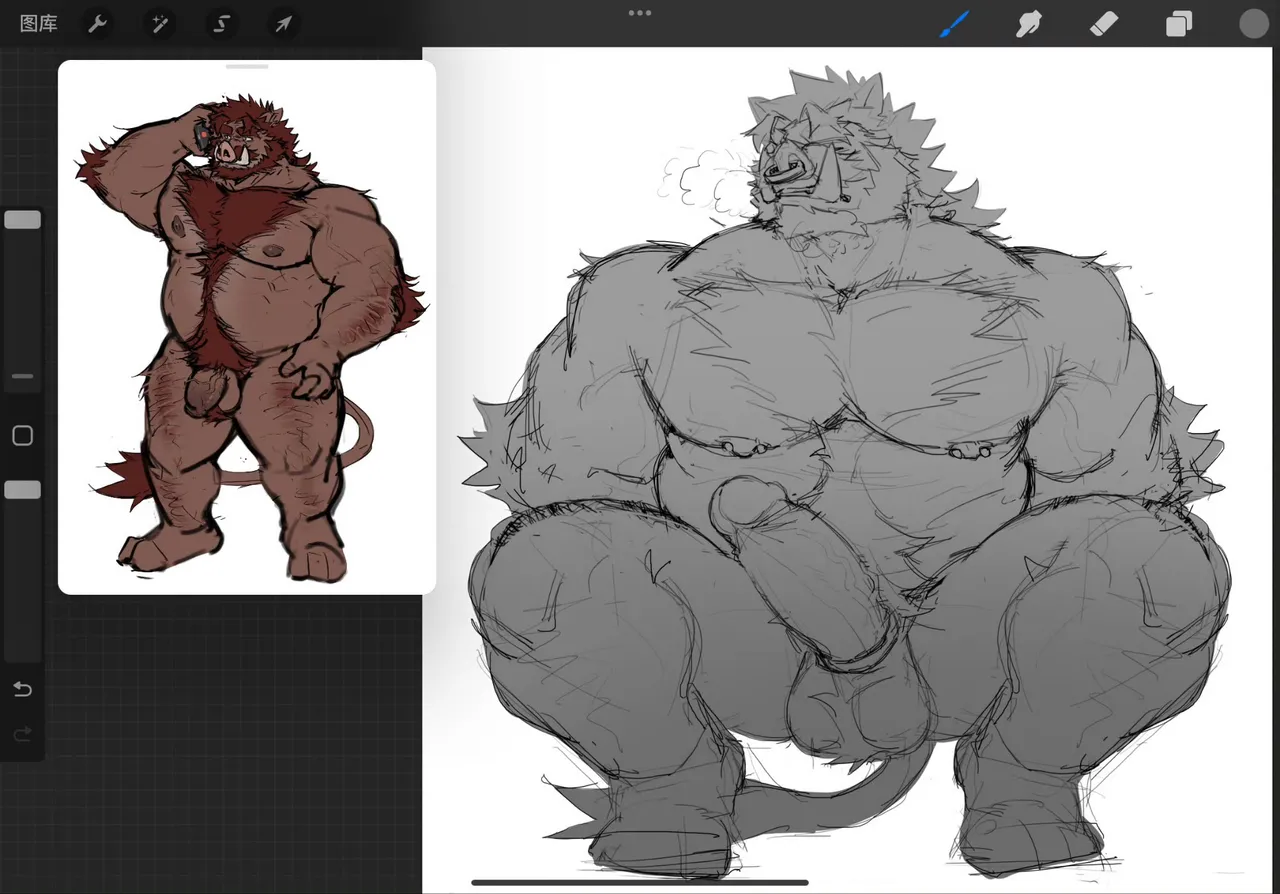Open the Adjustments magic wand menu

(159, 23)
